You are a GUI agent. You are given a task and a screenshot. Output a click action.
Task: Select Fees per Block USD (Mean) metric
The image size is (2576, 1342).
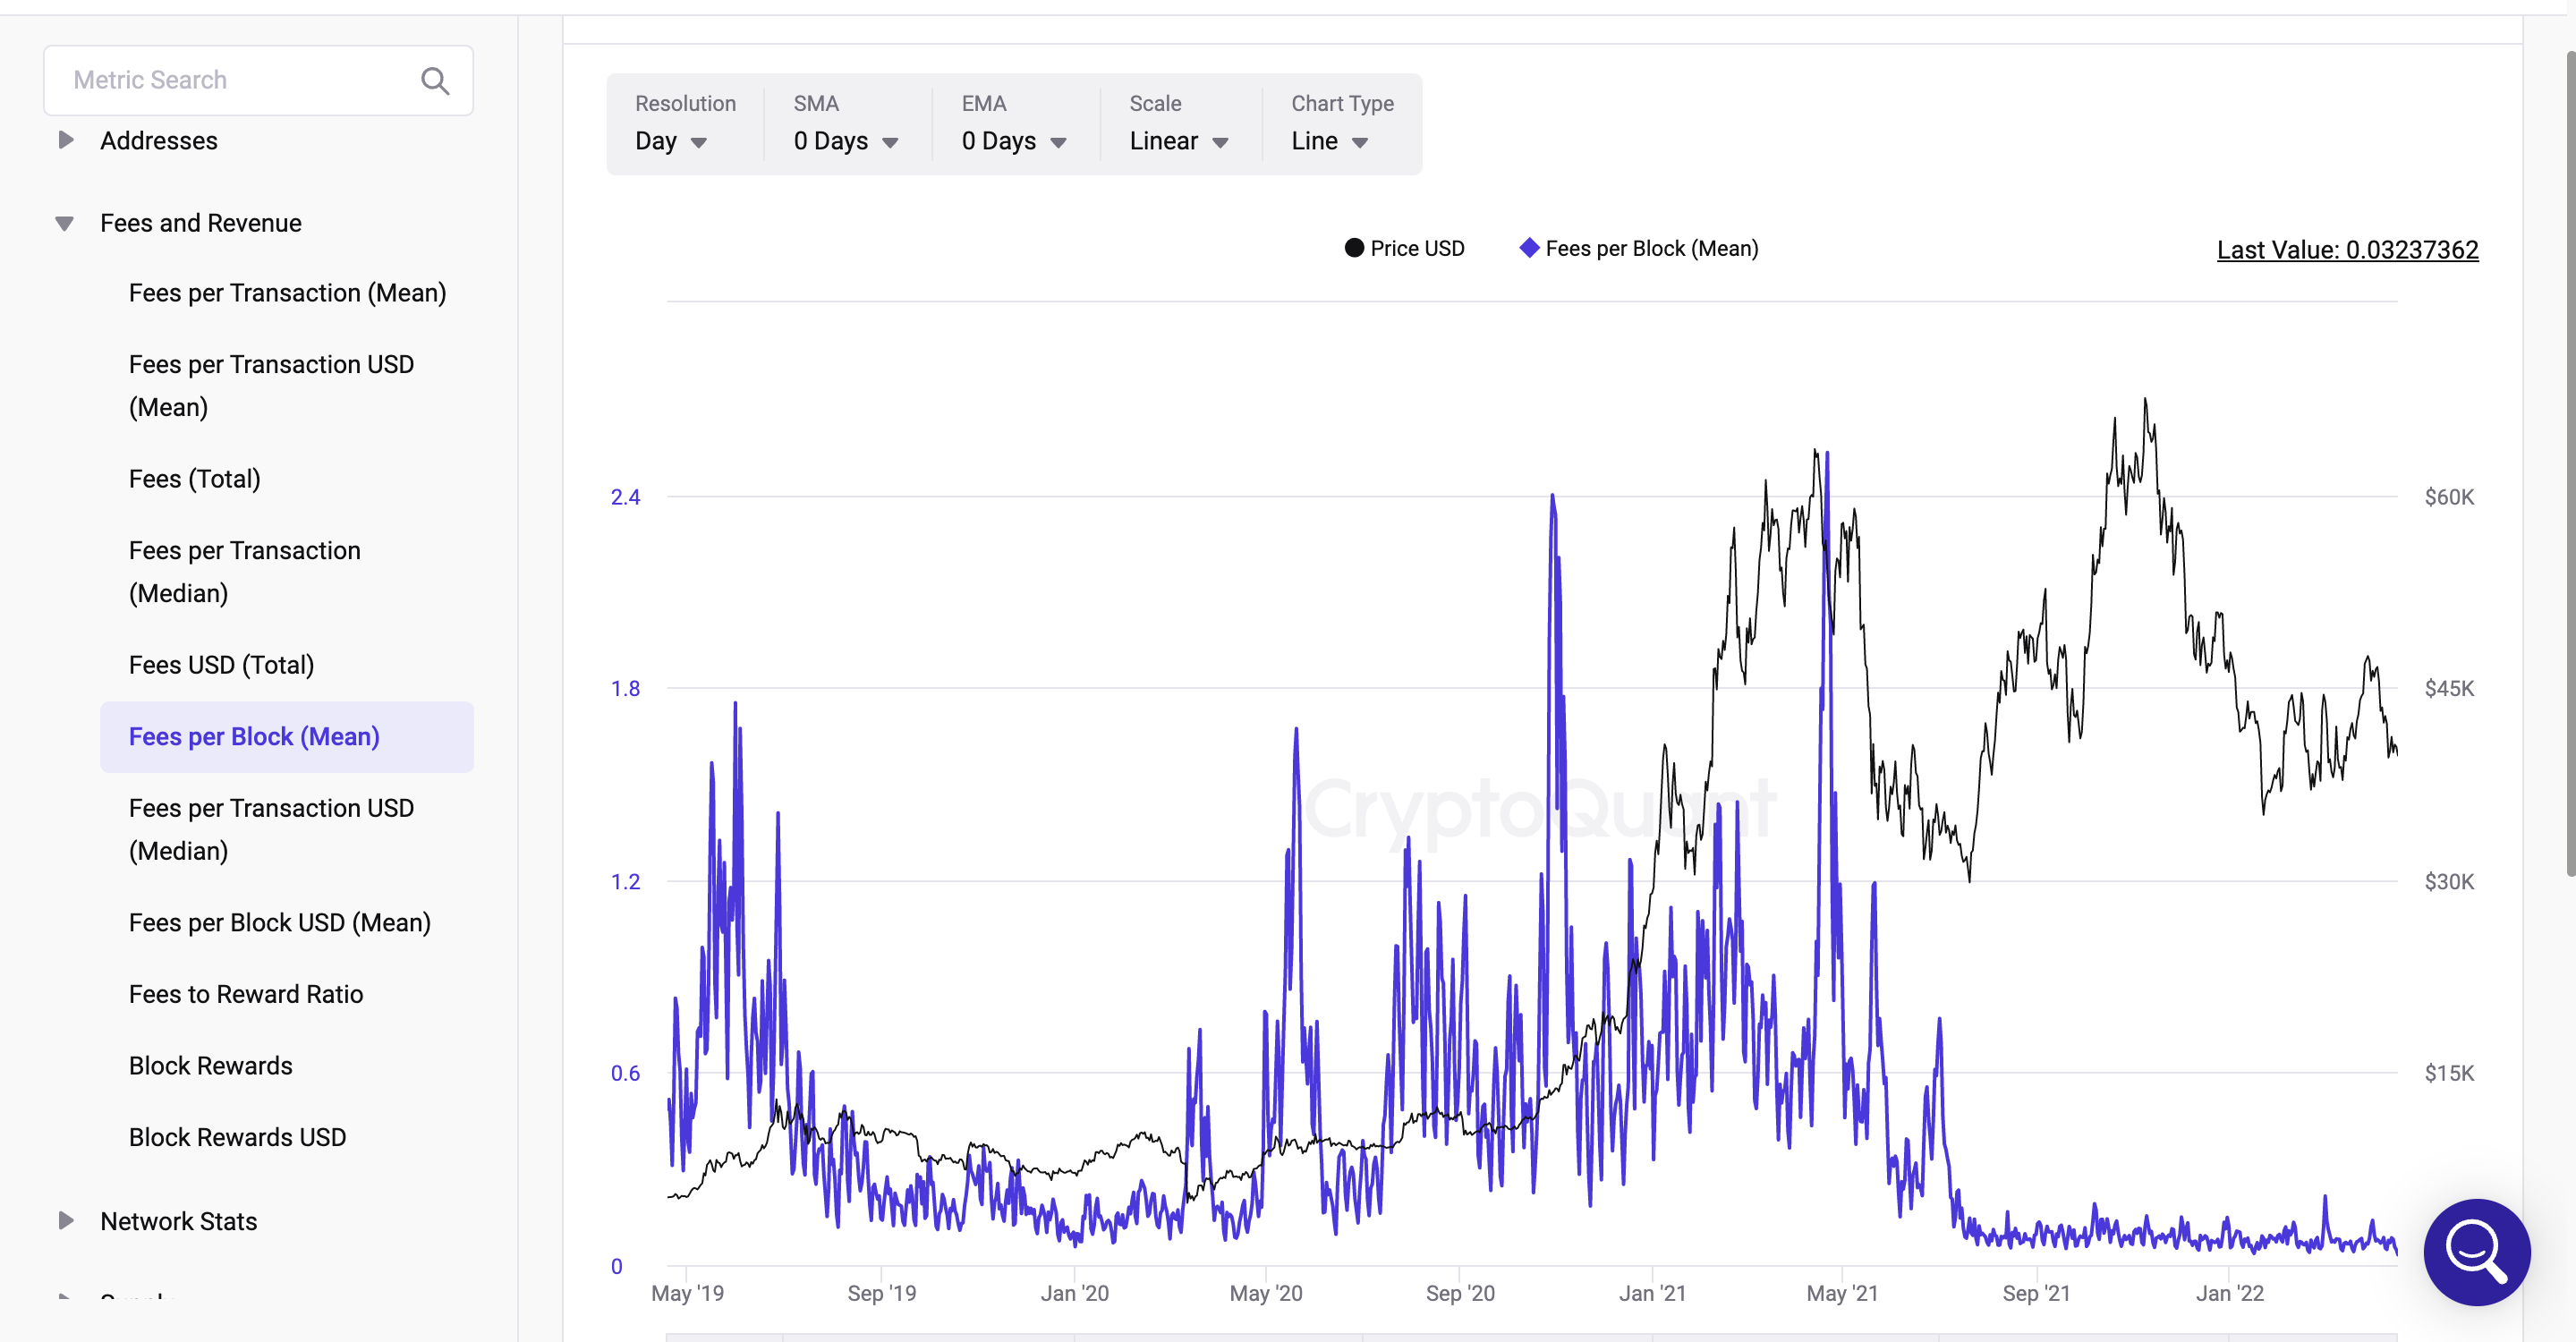click(279, 922)
